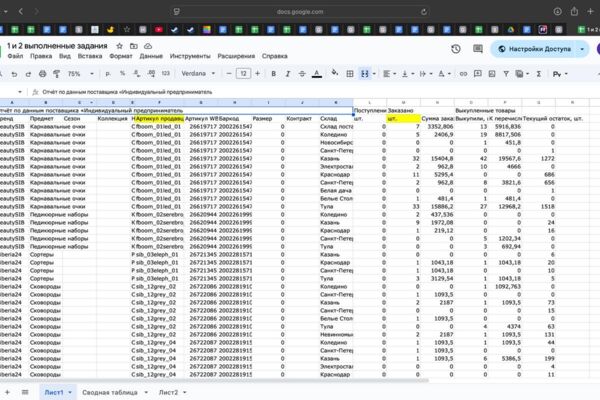Click the redo arrow in the toolbar
This screenshot has height=400, width=600.
click(x=28, y=74)
